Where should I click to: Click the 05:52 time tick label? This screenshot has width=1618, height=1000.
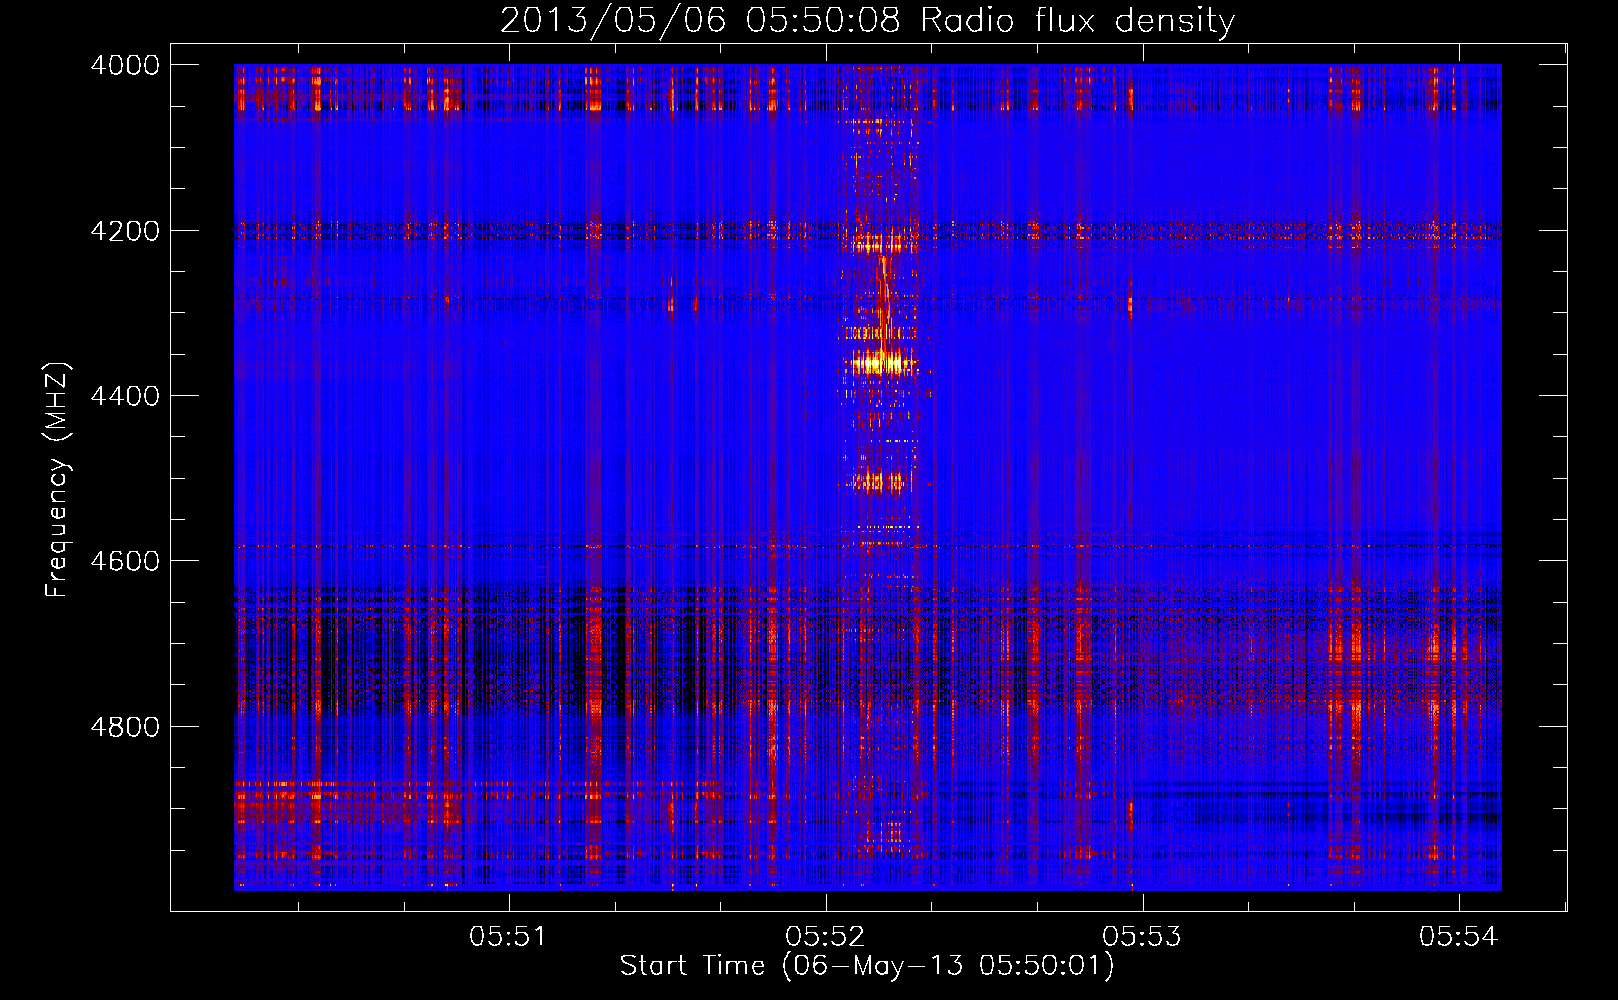(x=825, y=936)
